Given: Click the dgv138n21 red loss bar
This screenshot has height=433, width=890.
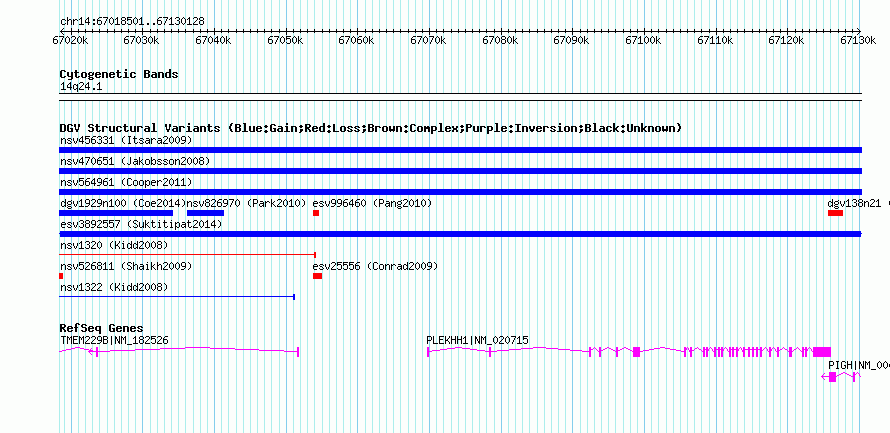Looking at the screenshot, I should (x=836, y=213).
